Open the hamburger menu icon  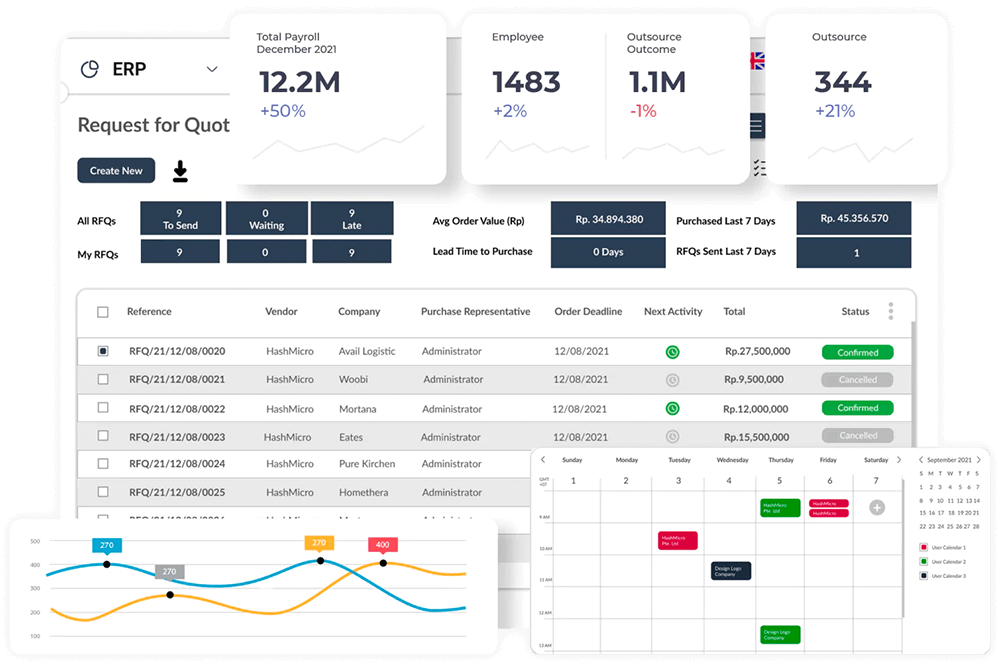pyautogui.click(x=757, y=125)
